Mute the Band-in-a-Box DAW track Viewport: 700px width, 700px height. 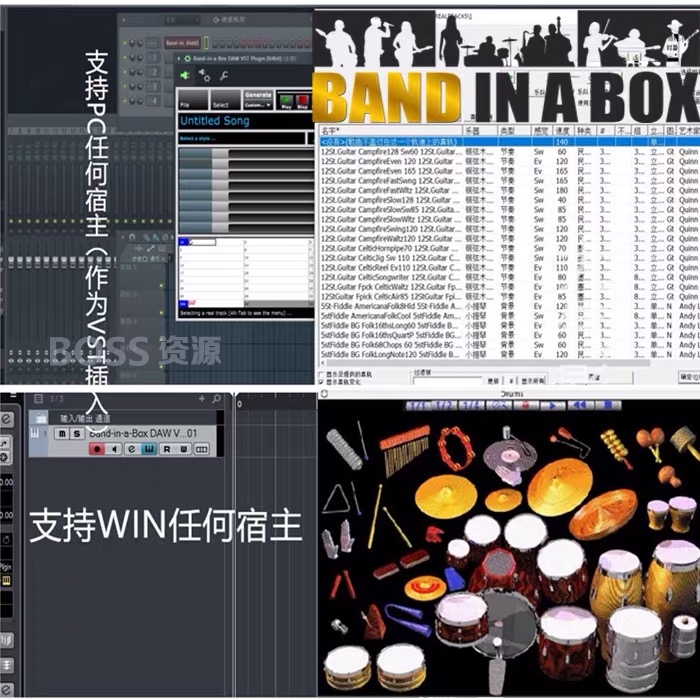pos(62,433)
